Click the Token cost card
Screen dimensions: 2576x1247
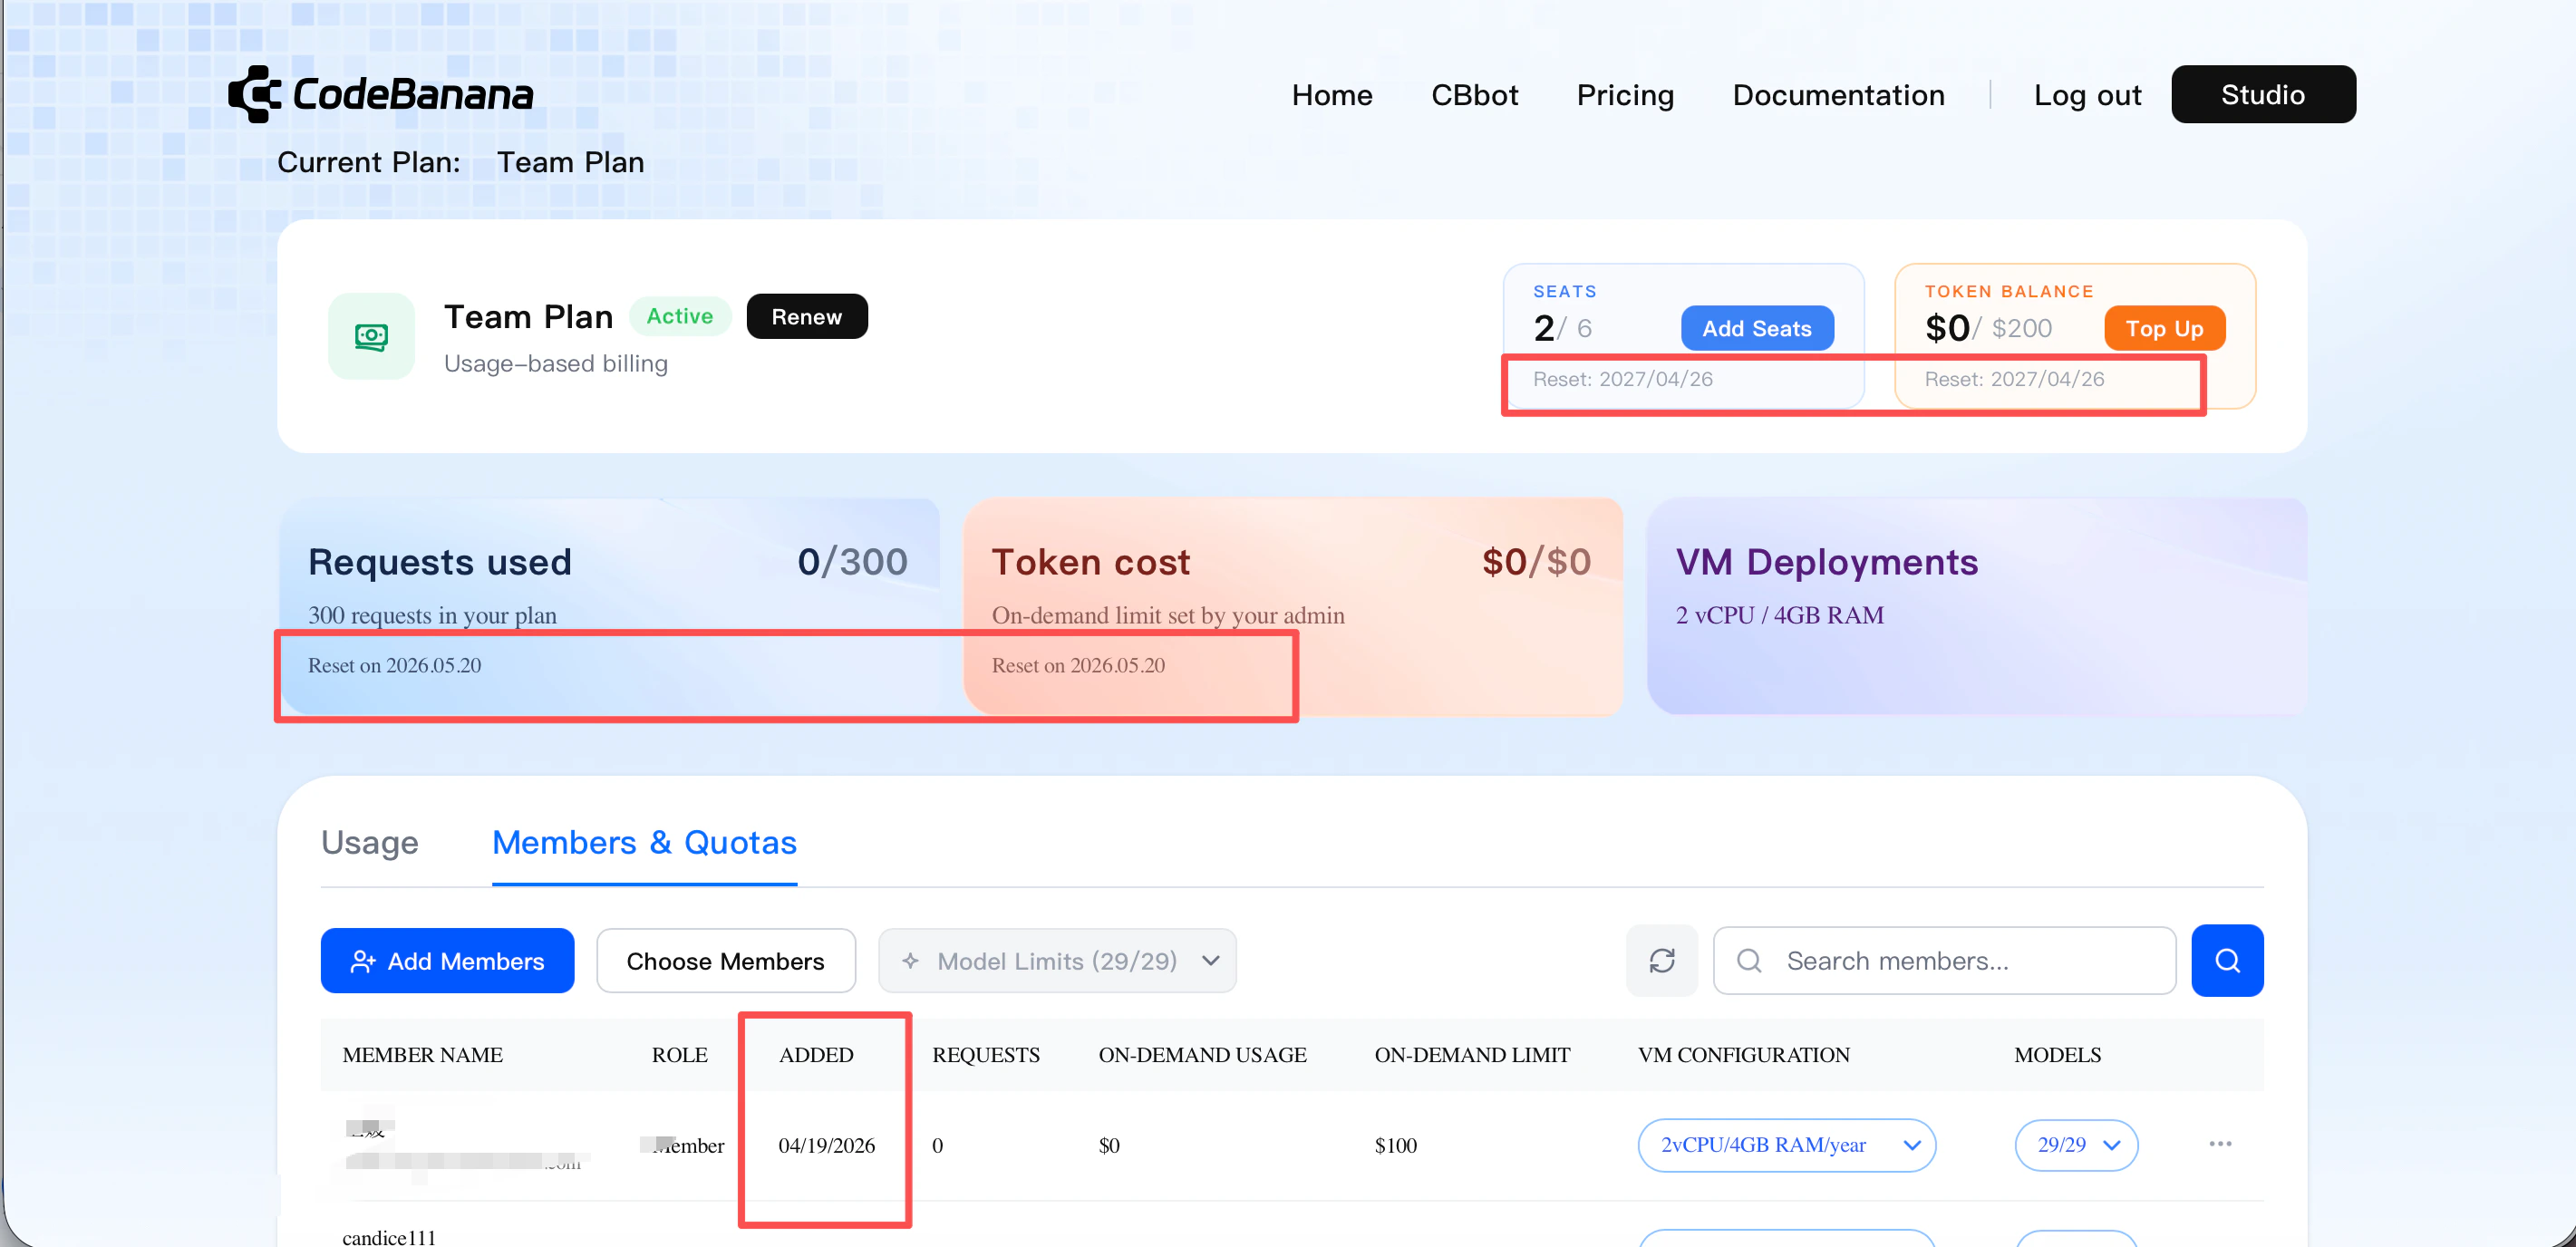pyautogui.click(x=1292, y=606)
